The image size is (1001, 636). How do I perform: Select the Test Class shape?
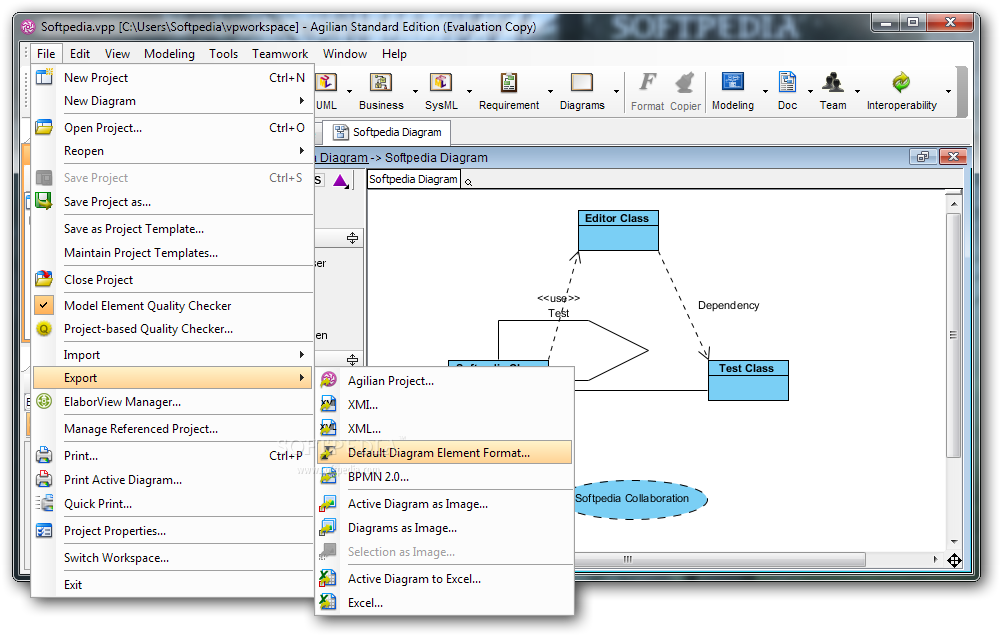[x=748, y=381]
